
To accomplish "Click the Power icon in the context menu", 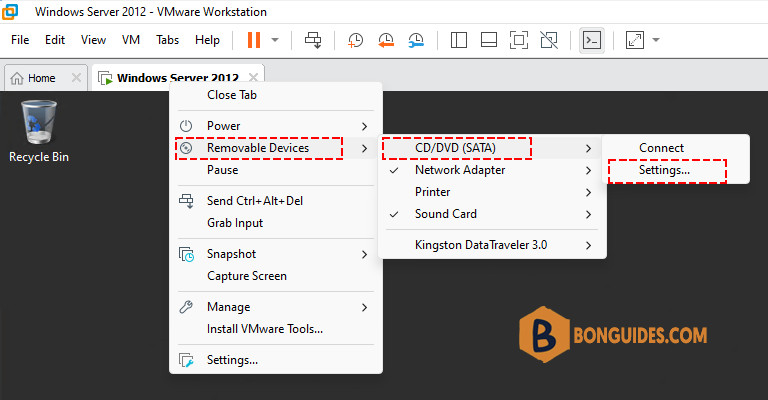I will coord(186,126).
